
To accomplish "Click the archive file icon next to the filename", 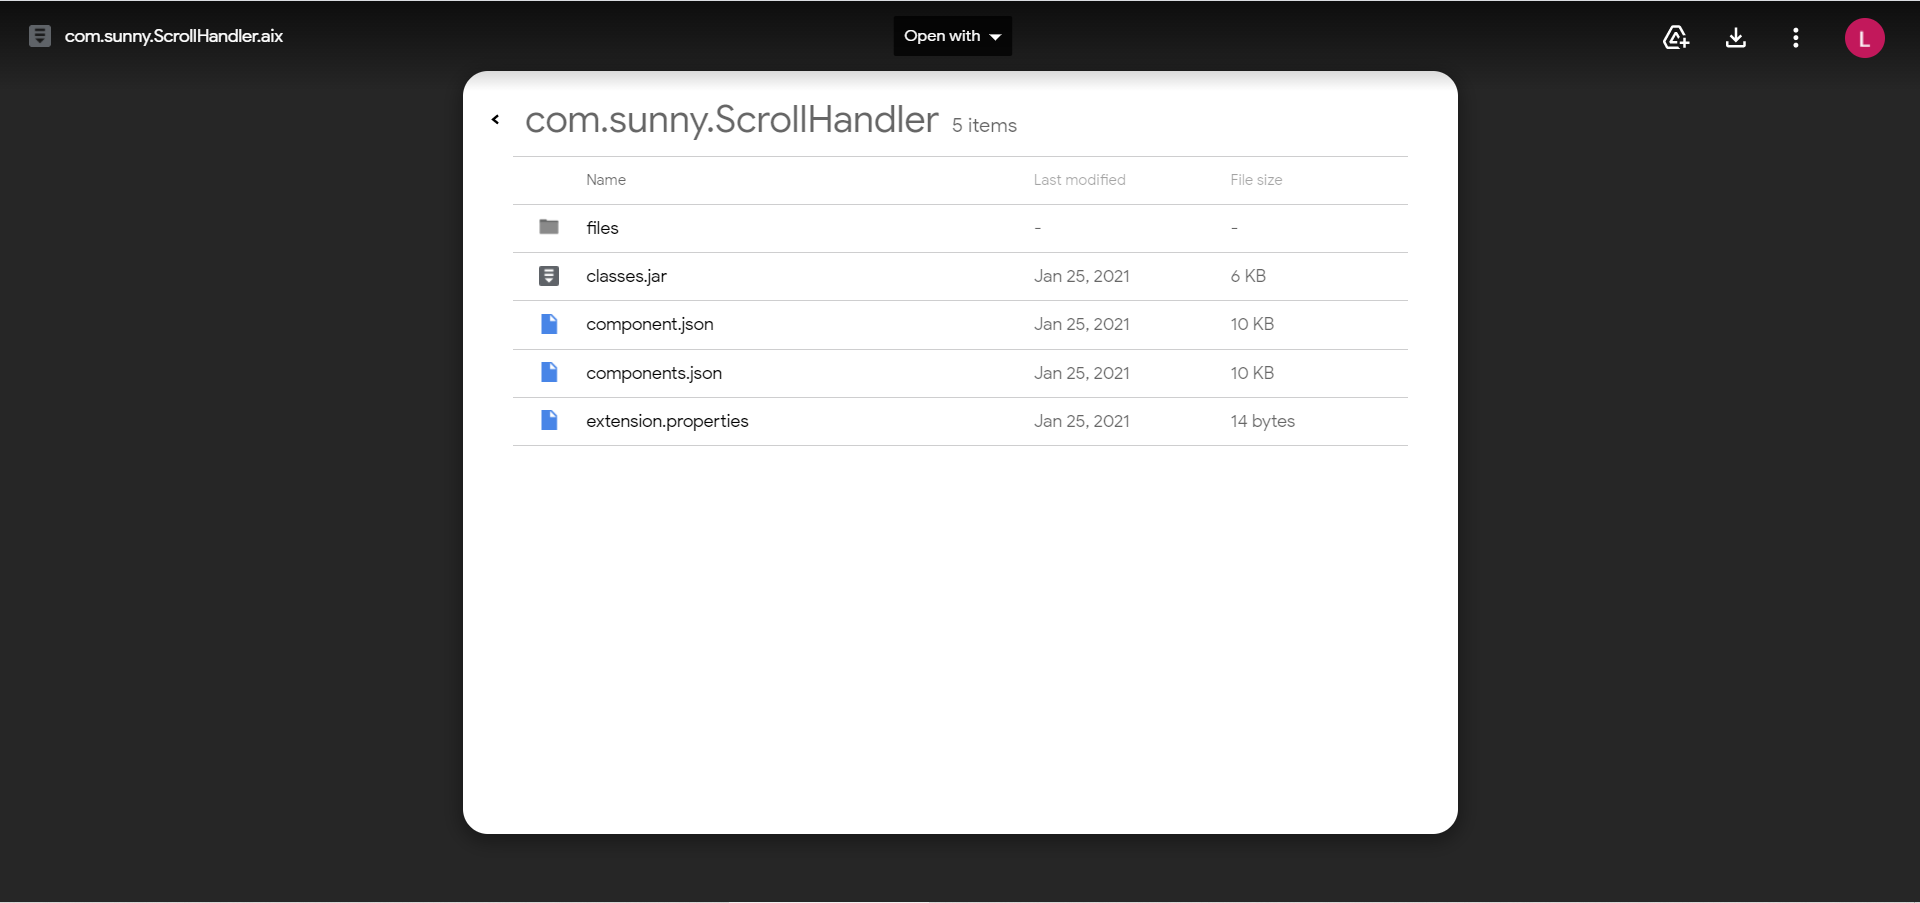I will coord(39,36).
